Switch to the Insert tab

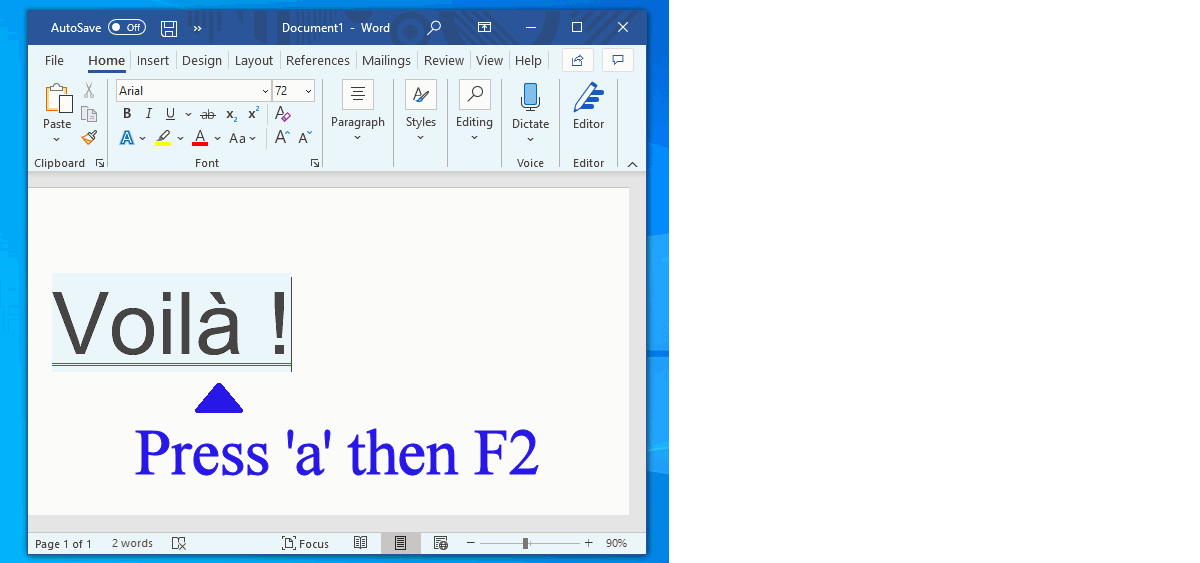[153, 61]
